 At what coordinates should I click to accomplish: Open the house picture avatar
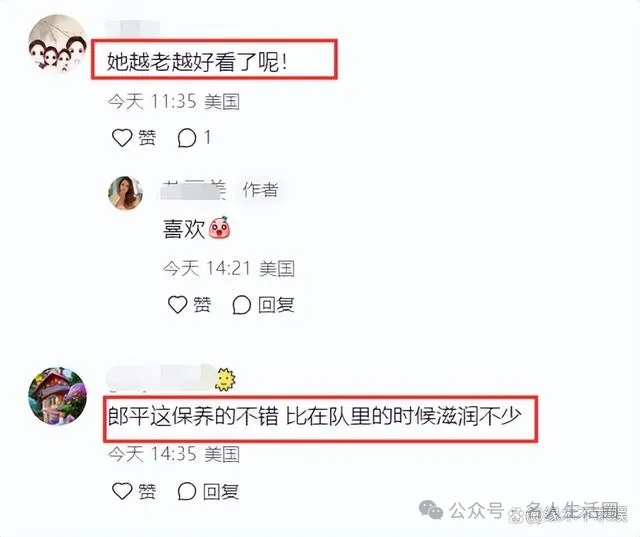[57, 396]
